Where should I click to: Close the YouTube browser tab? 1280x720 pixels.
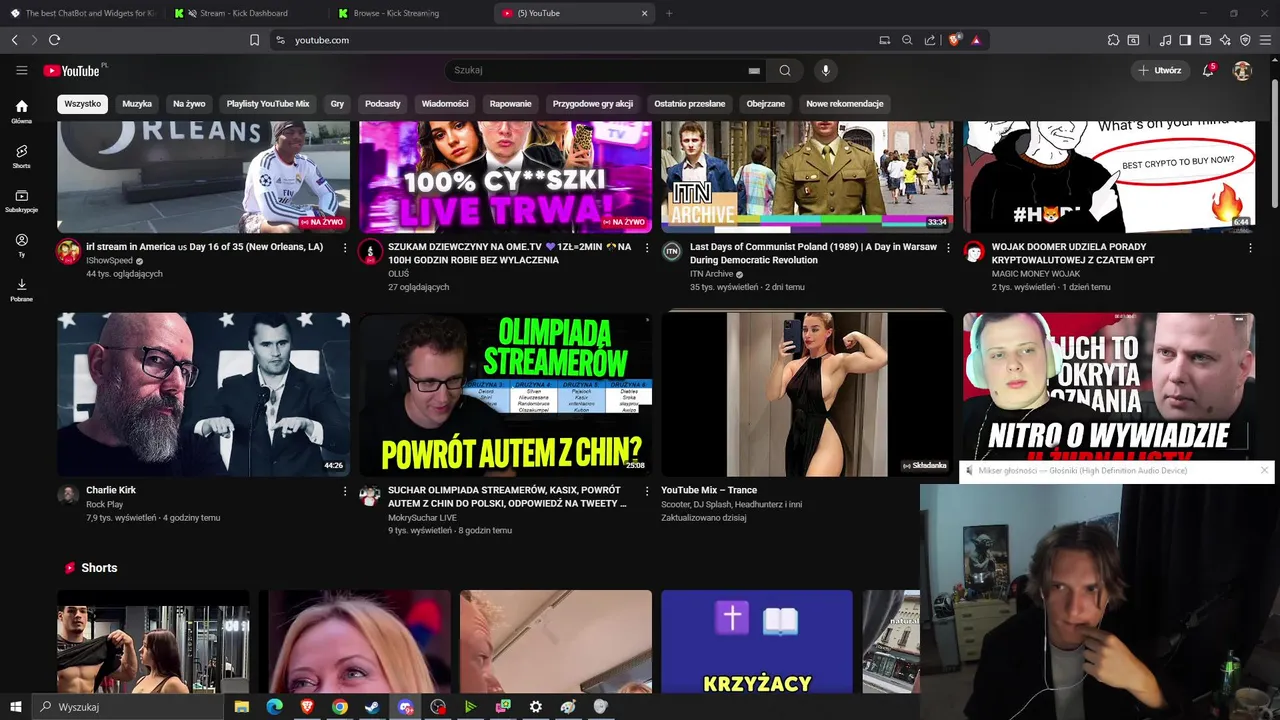point(644,13)
